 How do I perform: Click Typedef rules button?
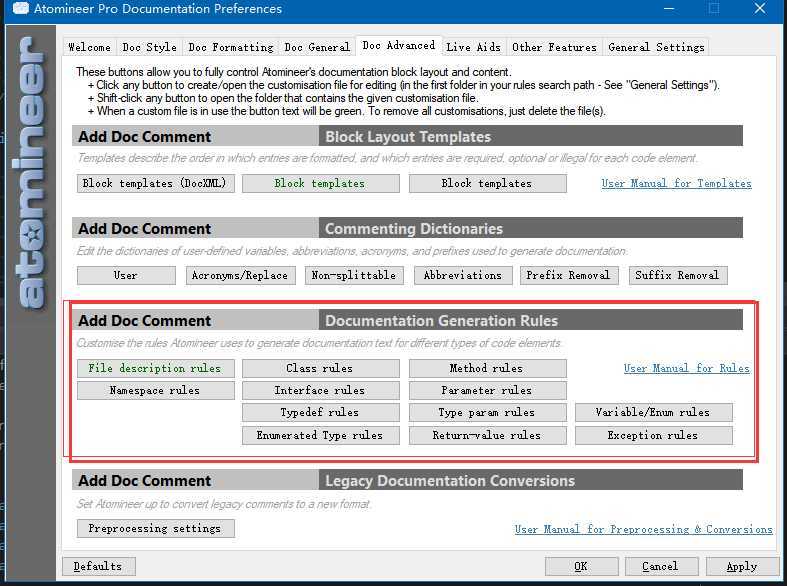pos(320,412)
